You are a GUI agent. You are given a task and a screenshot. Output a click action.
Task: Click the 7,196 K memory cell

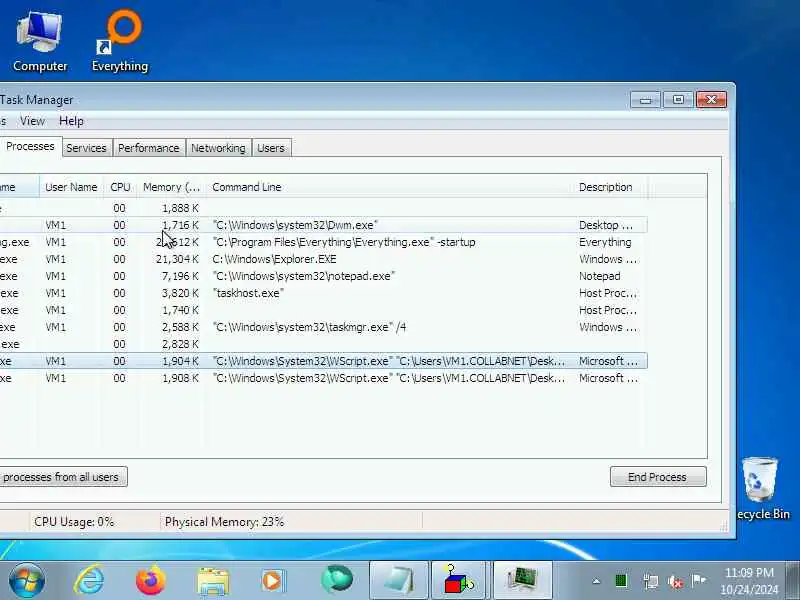click(x=180, y=276)
